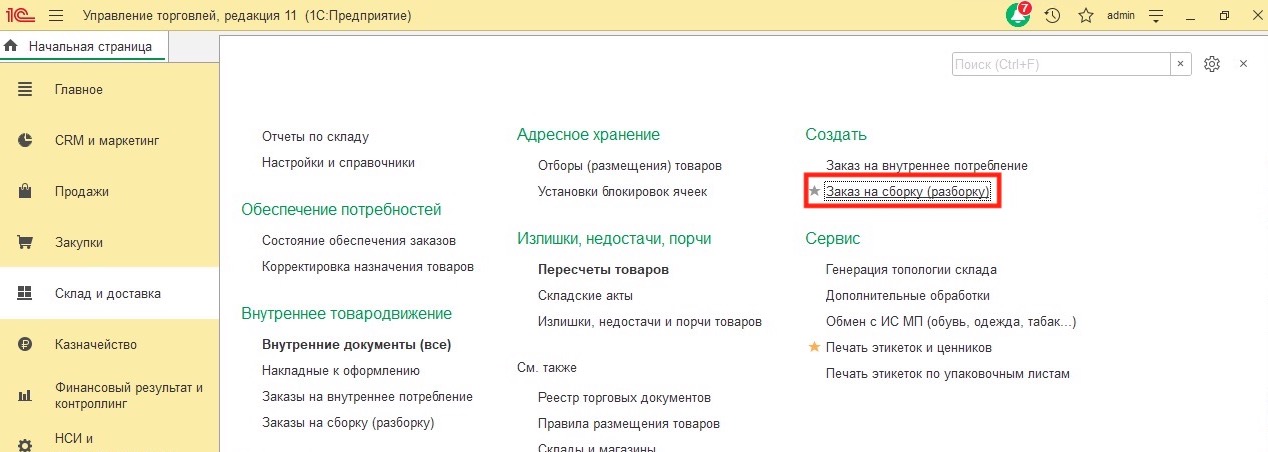Viewport: 1268px width, 452px height.
Task: Open Реестр торговых документов
Action: (624, 398)
